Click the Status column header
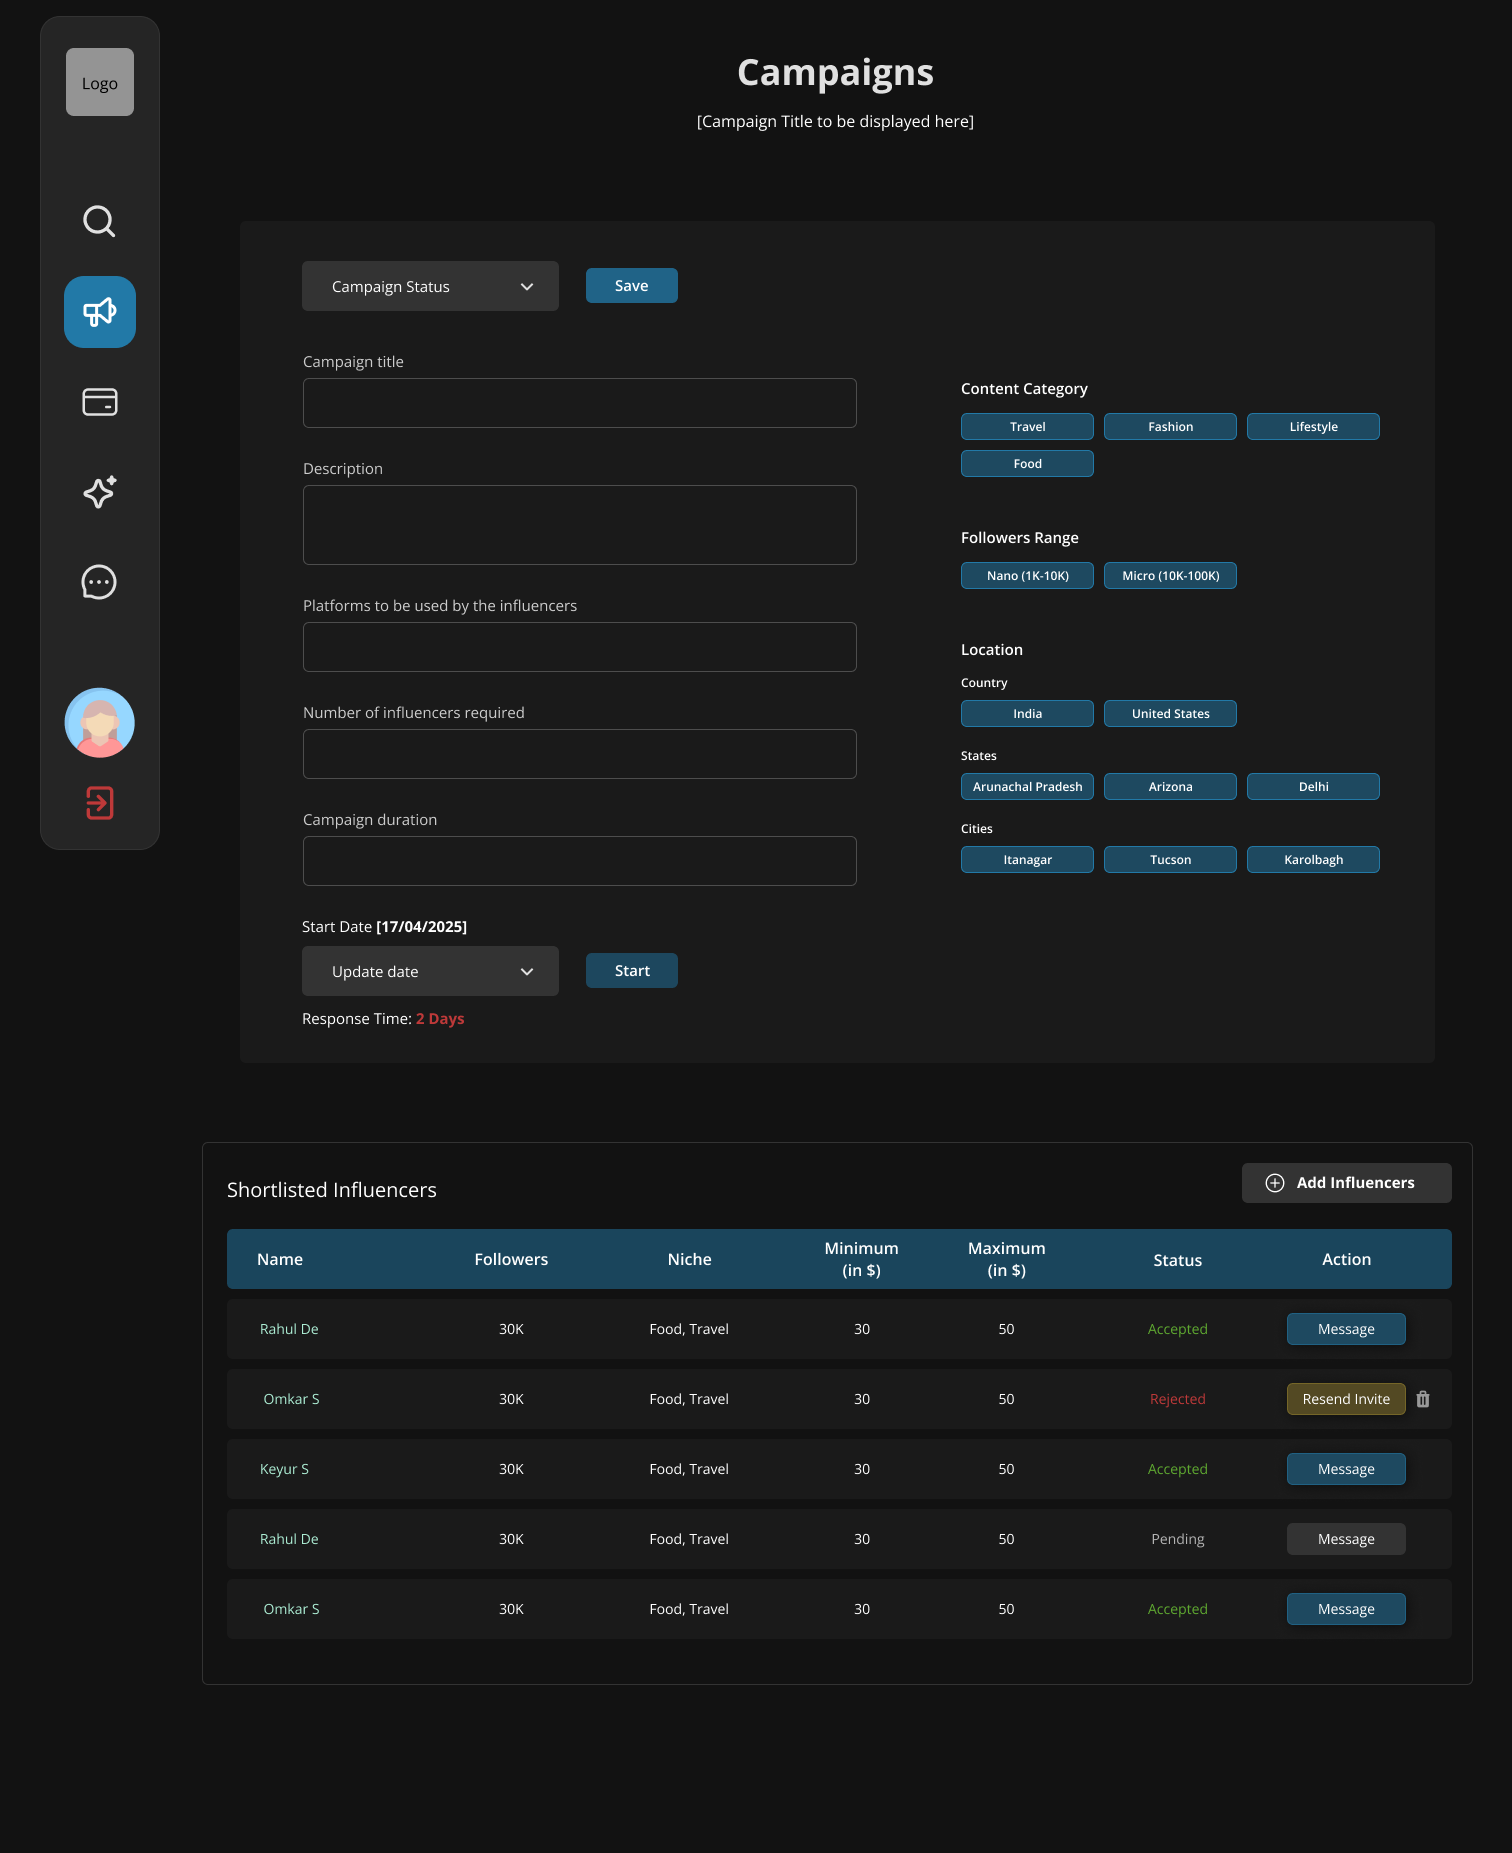 (1177, 1260)
